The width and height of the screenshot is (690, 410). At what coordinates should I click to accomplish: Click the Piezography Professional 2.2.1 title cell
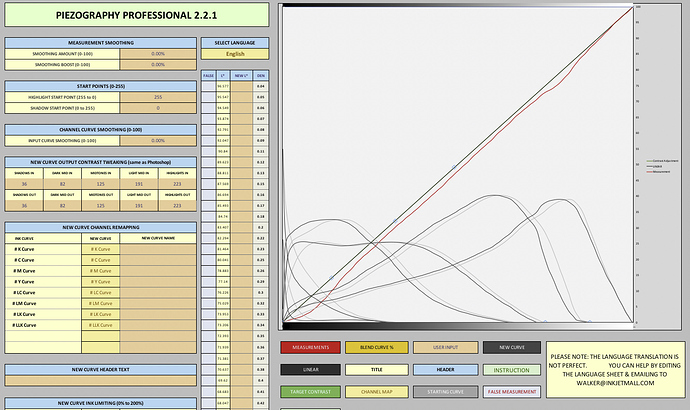(136, 15)
